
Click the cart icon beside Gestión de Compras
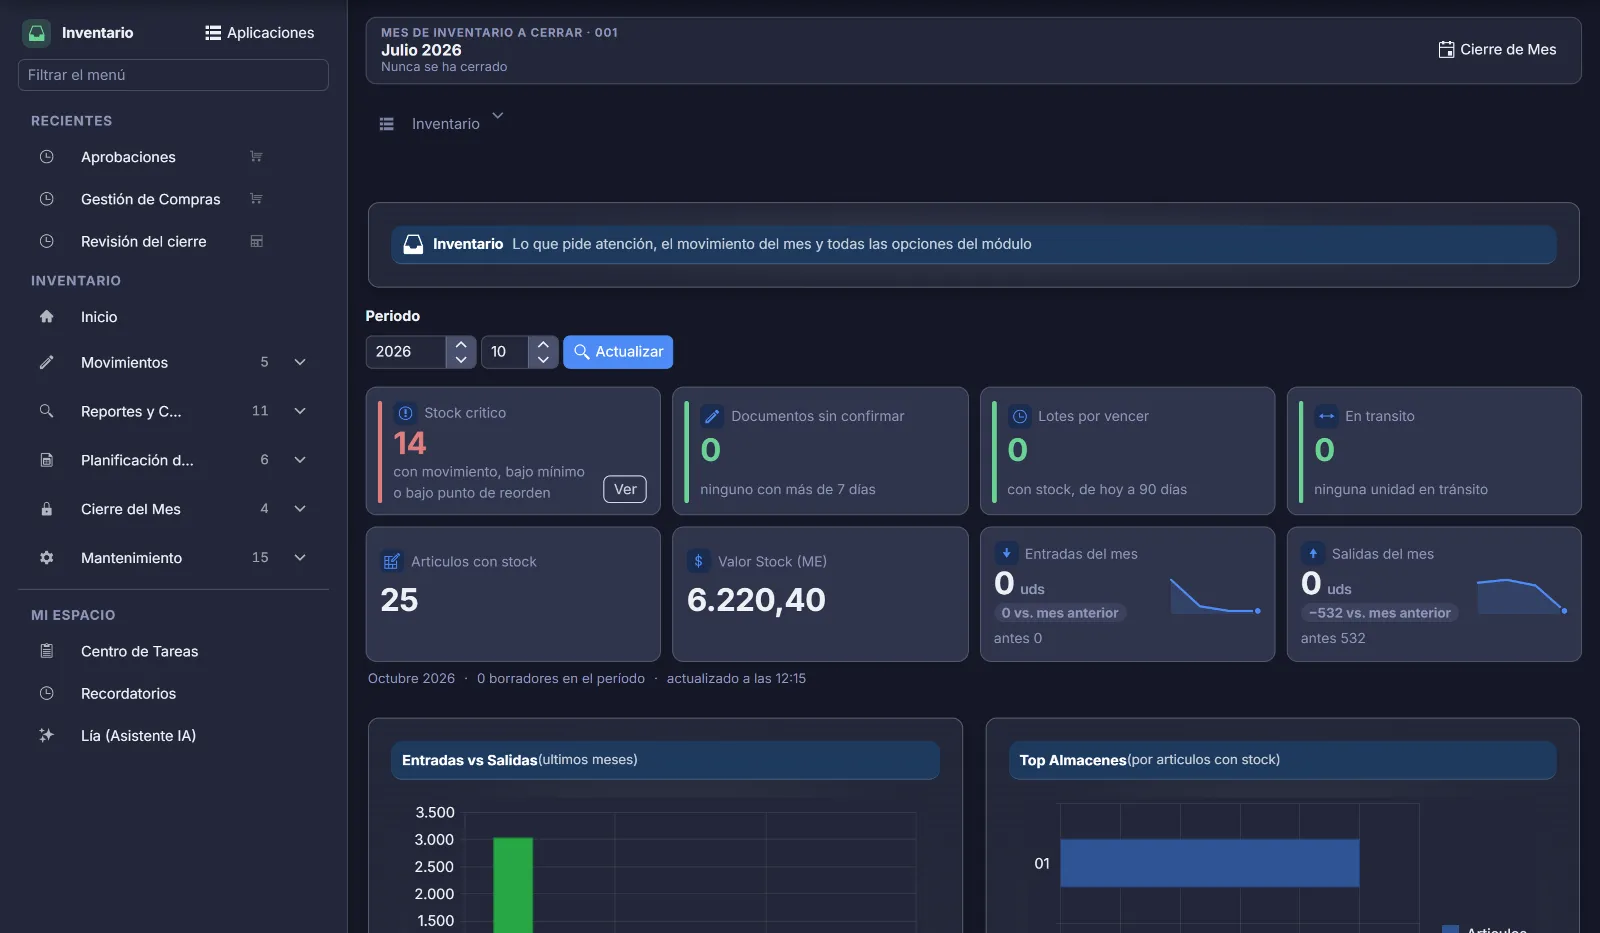coord(256,199)
